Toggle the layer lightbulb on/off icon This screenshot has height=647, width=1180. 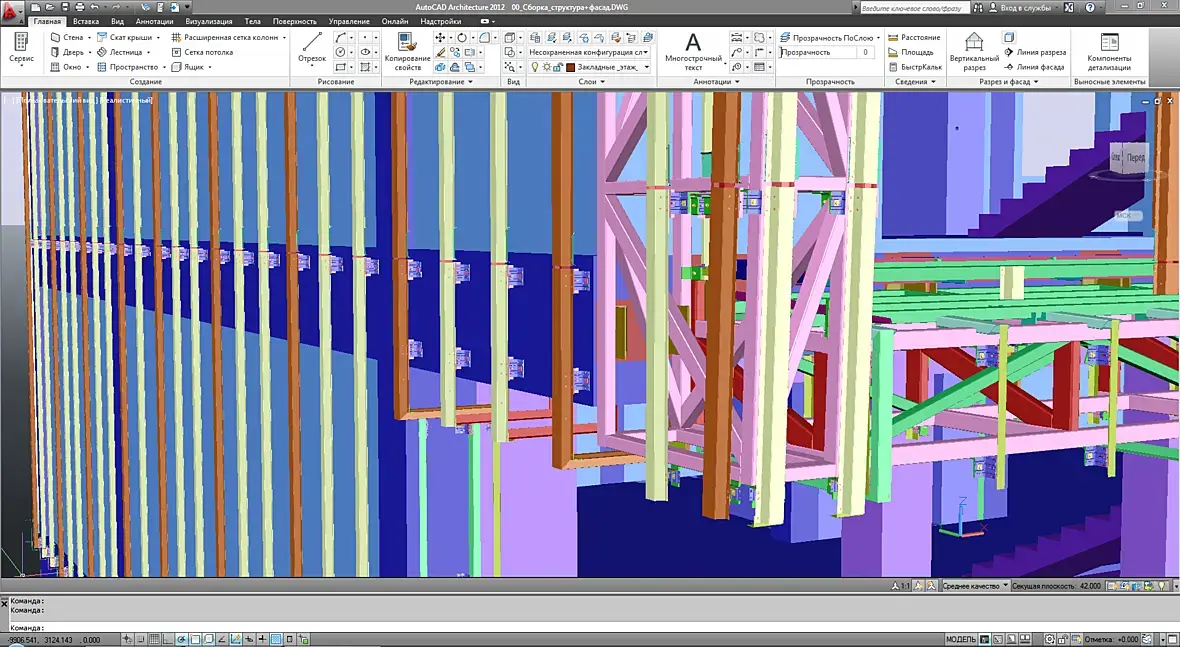pyautogui.click(x=535, y=67)
